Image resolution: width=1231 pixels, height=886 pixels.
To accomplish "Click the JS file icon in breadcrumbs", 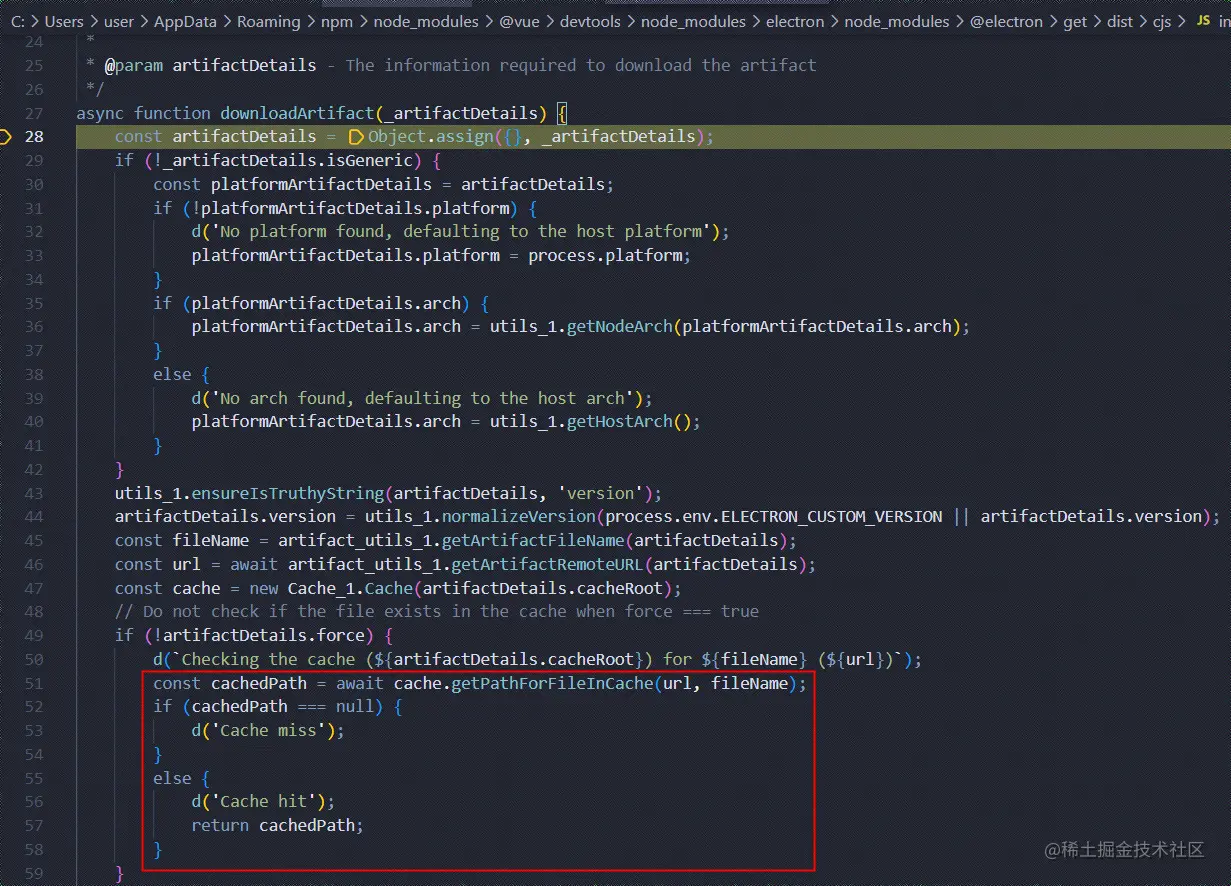I will point(1203,21).
